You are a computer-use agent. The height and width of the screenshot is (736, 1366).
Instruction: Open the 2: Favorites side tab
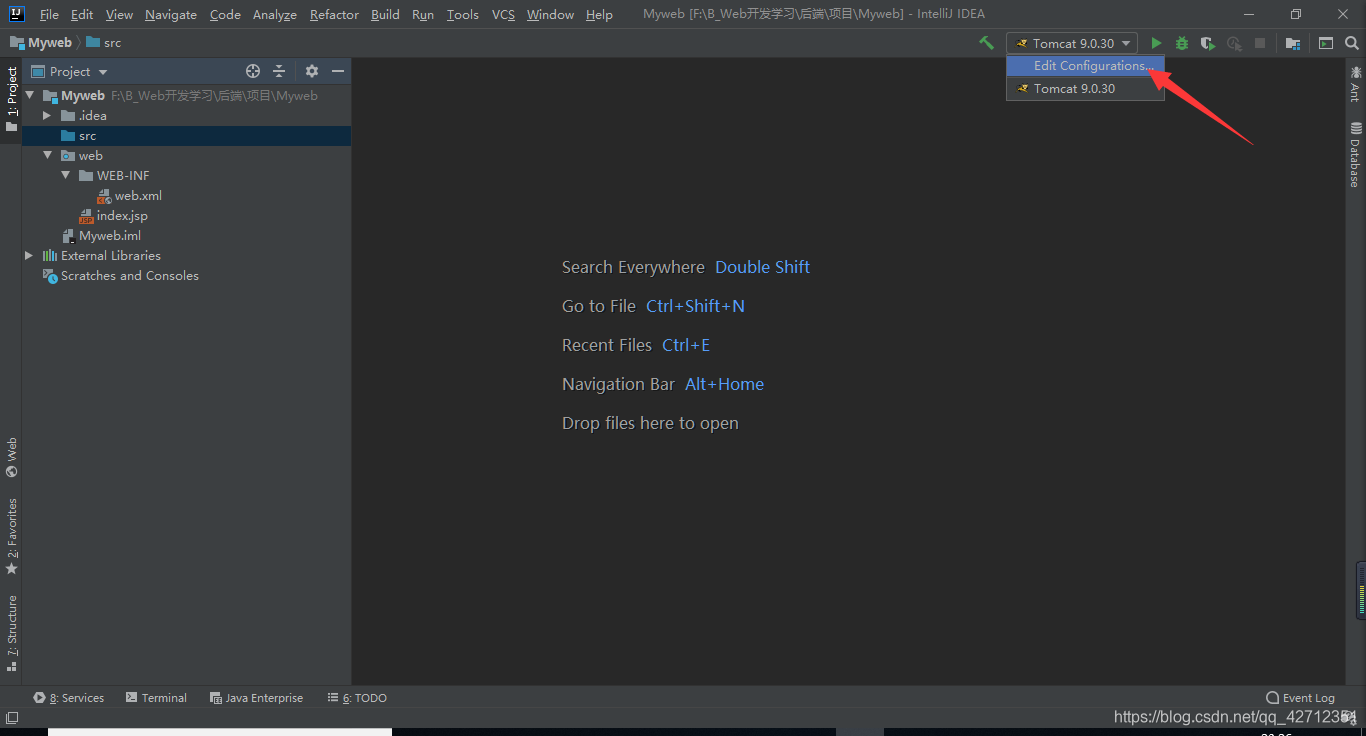11,537
